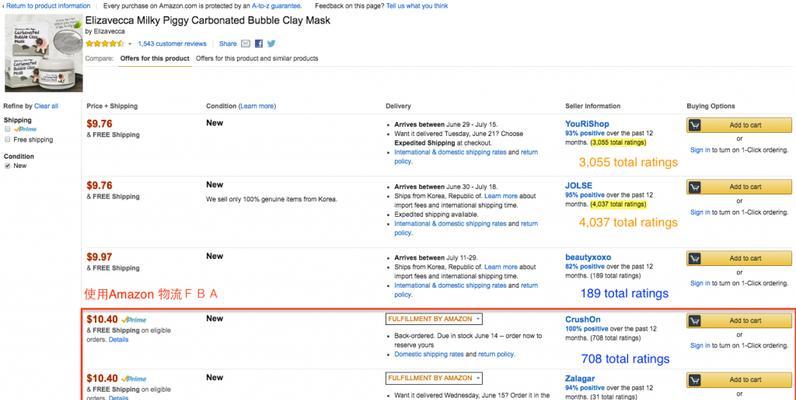Select Offers for this product tab

pyautogui.click(x=155, y=58)
